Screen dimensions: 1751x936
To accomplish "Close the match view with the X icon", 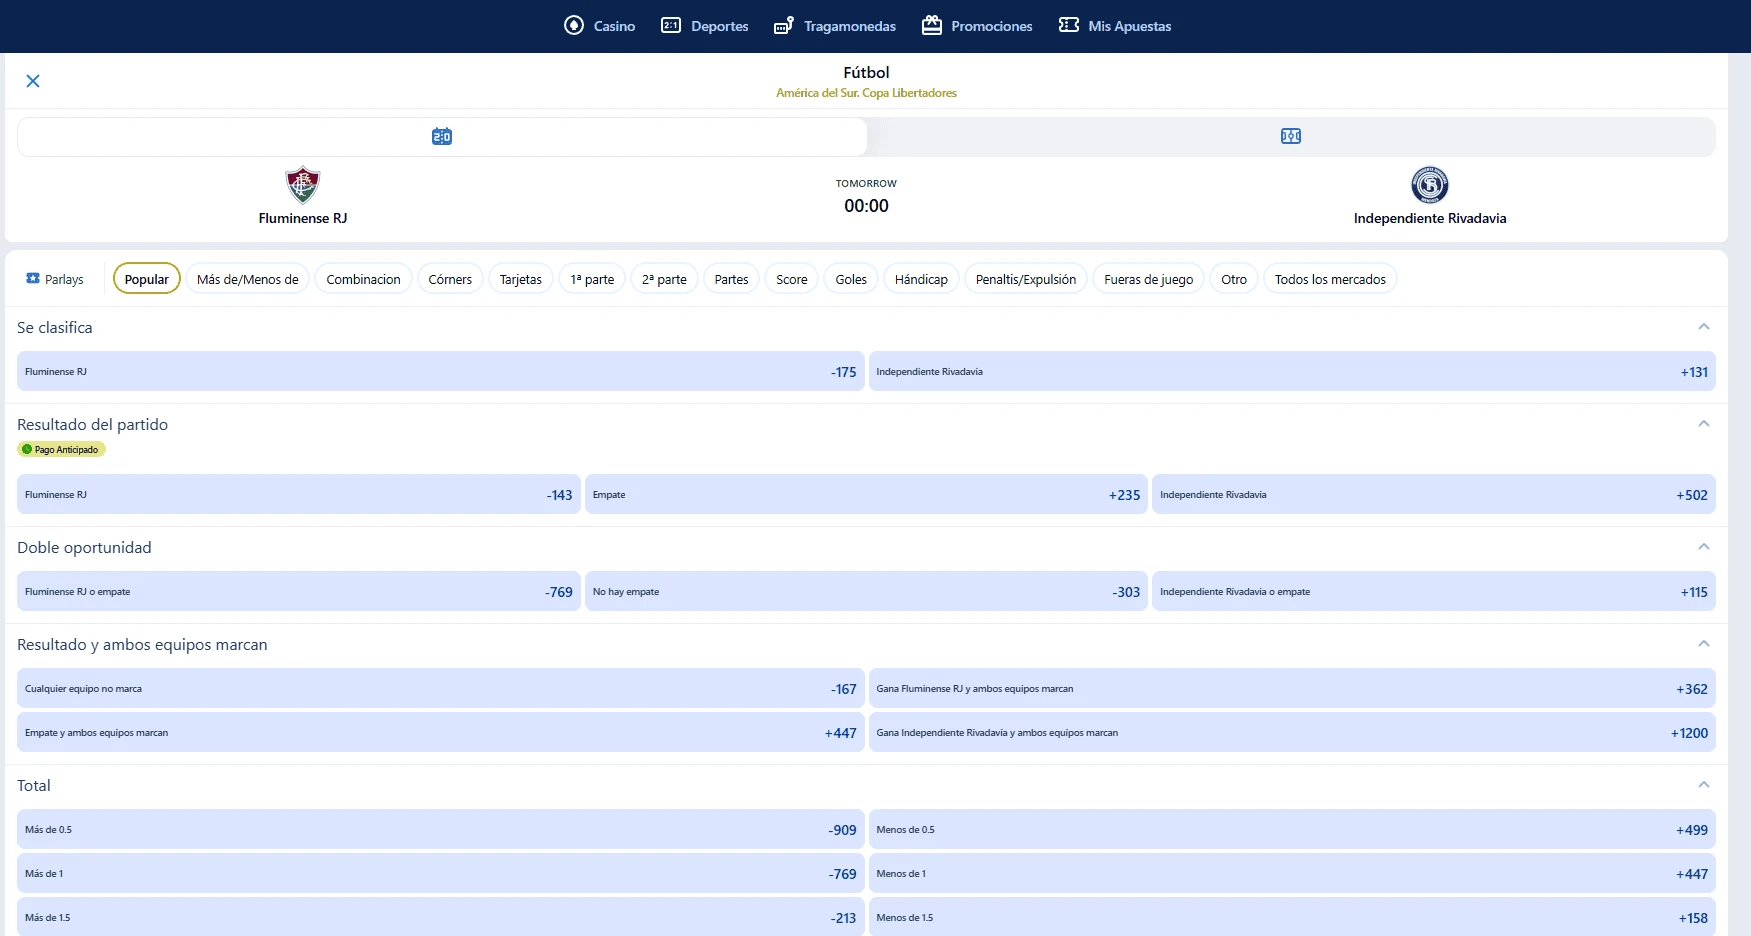I will 33,81.
